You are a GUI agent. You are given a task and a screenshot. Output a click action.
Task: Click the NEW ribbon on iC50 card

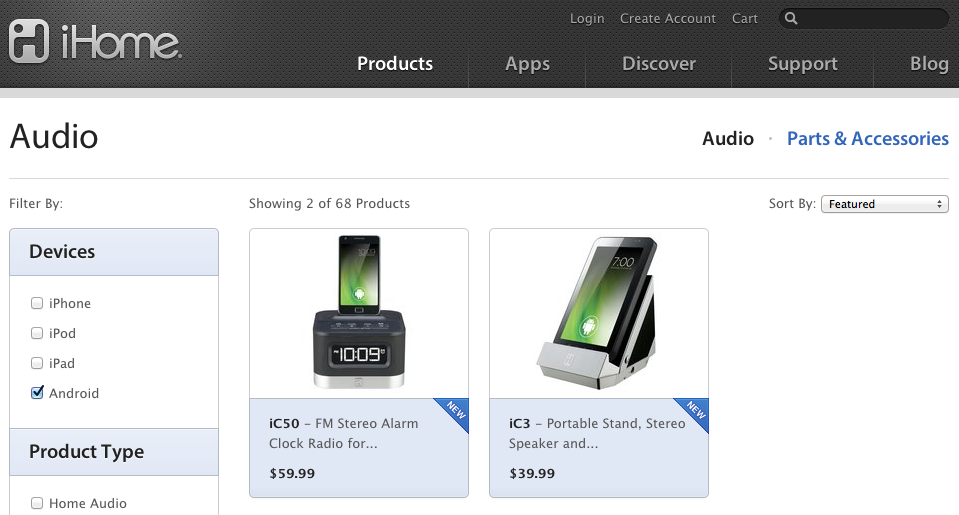[452, 413]
